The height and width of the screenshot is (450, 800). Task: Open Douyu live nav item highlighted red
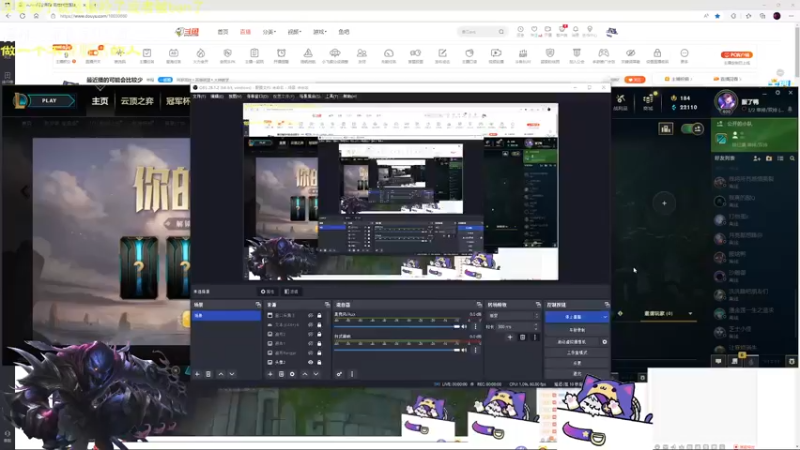pyautogui.click(x=245, y=32)
